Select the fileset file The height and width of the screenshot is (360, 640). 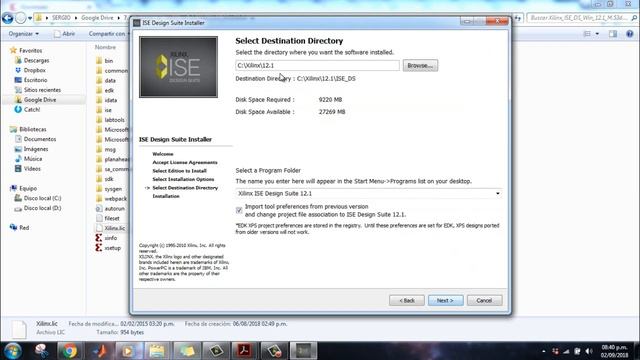[x=112, y=218]
